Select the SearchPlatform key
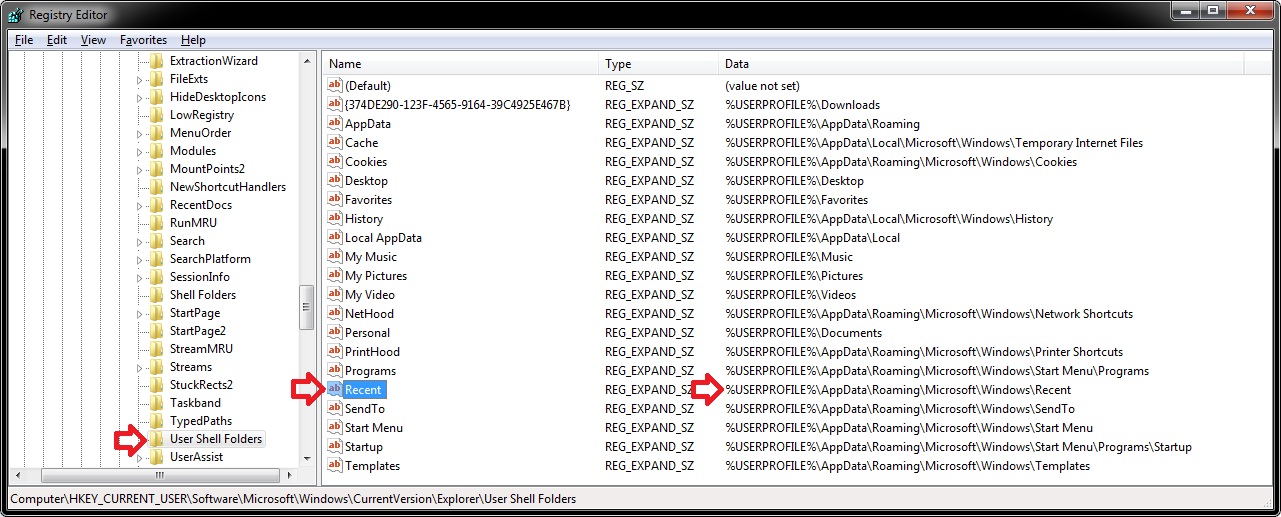The image size is (1281, 517). [210, 259]
